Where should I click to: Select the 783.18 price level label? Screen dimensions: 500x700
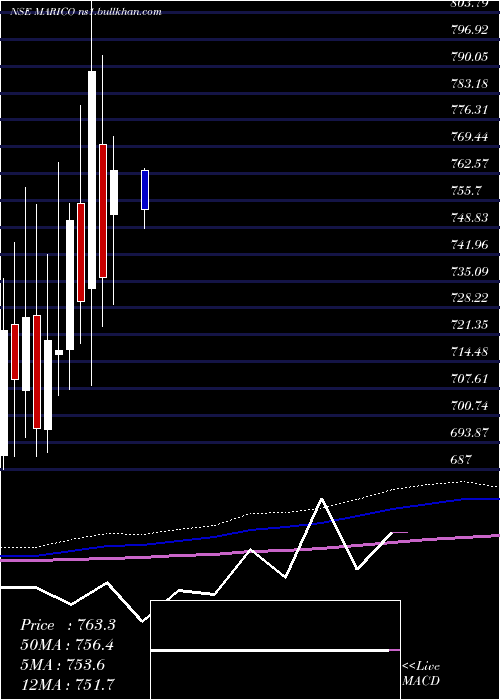coord(469,83)
